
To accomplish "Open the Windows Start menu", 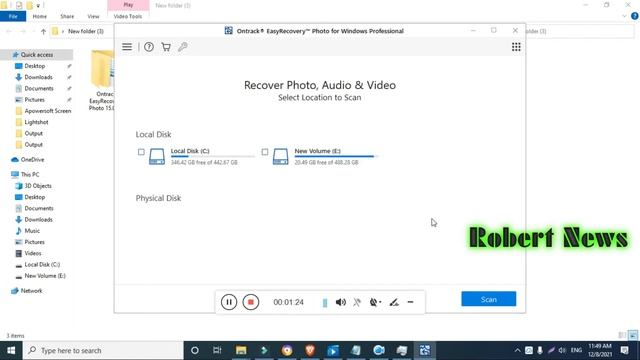I will click(x=11, y=350).
